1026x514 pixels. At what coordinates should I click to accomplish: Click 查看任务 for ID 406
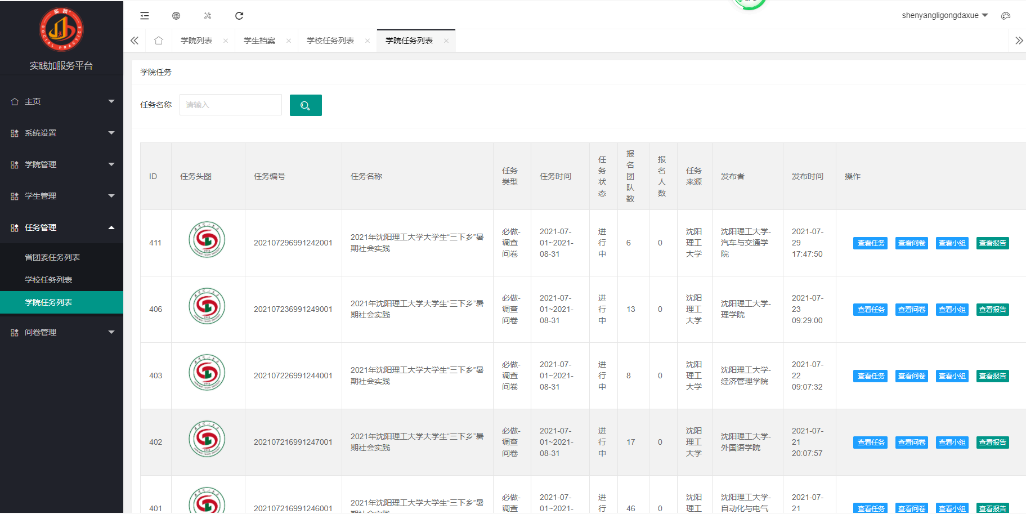(x=870, y=310)
